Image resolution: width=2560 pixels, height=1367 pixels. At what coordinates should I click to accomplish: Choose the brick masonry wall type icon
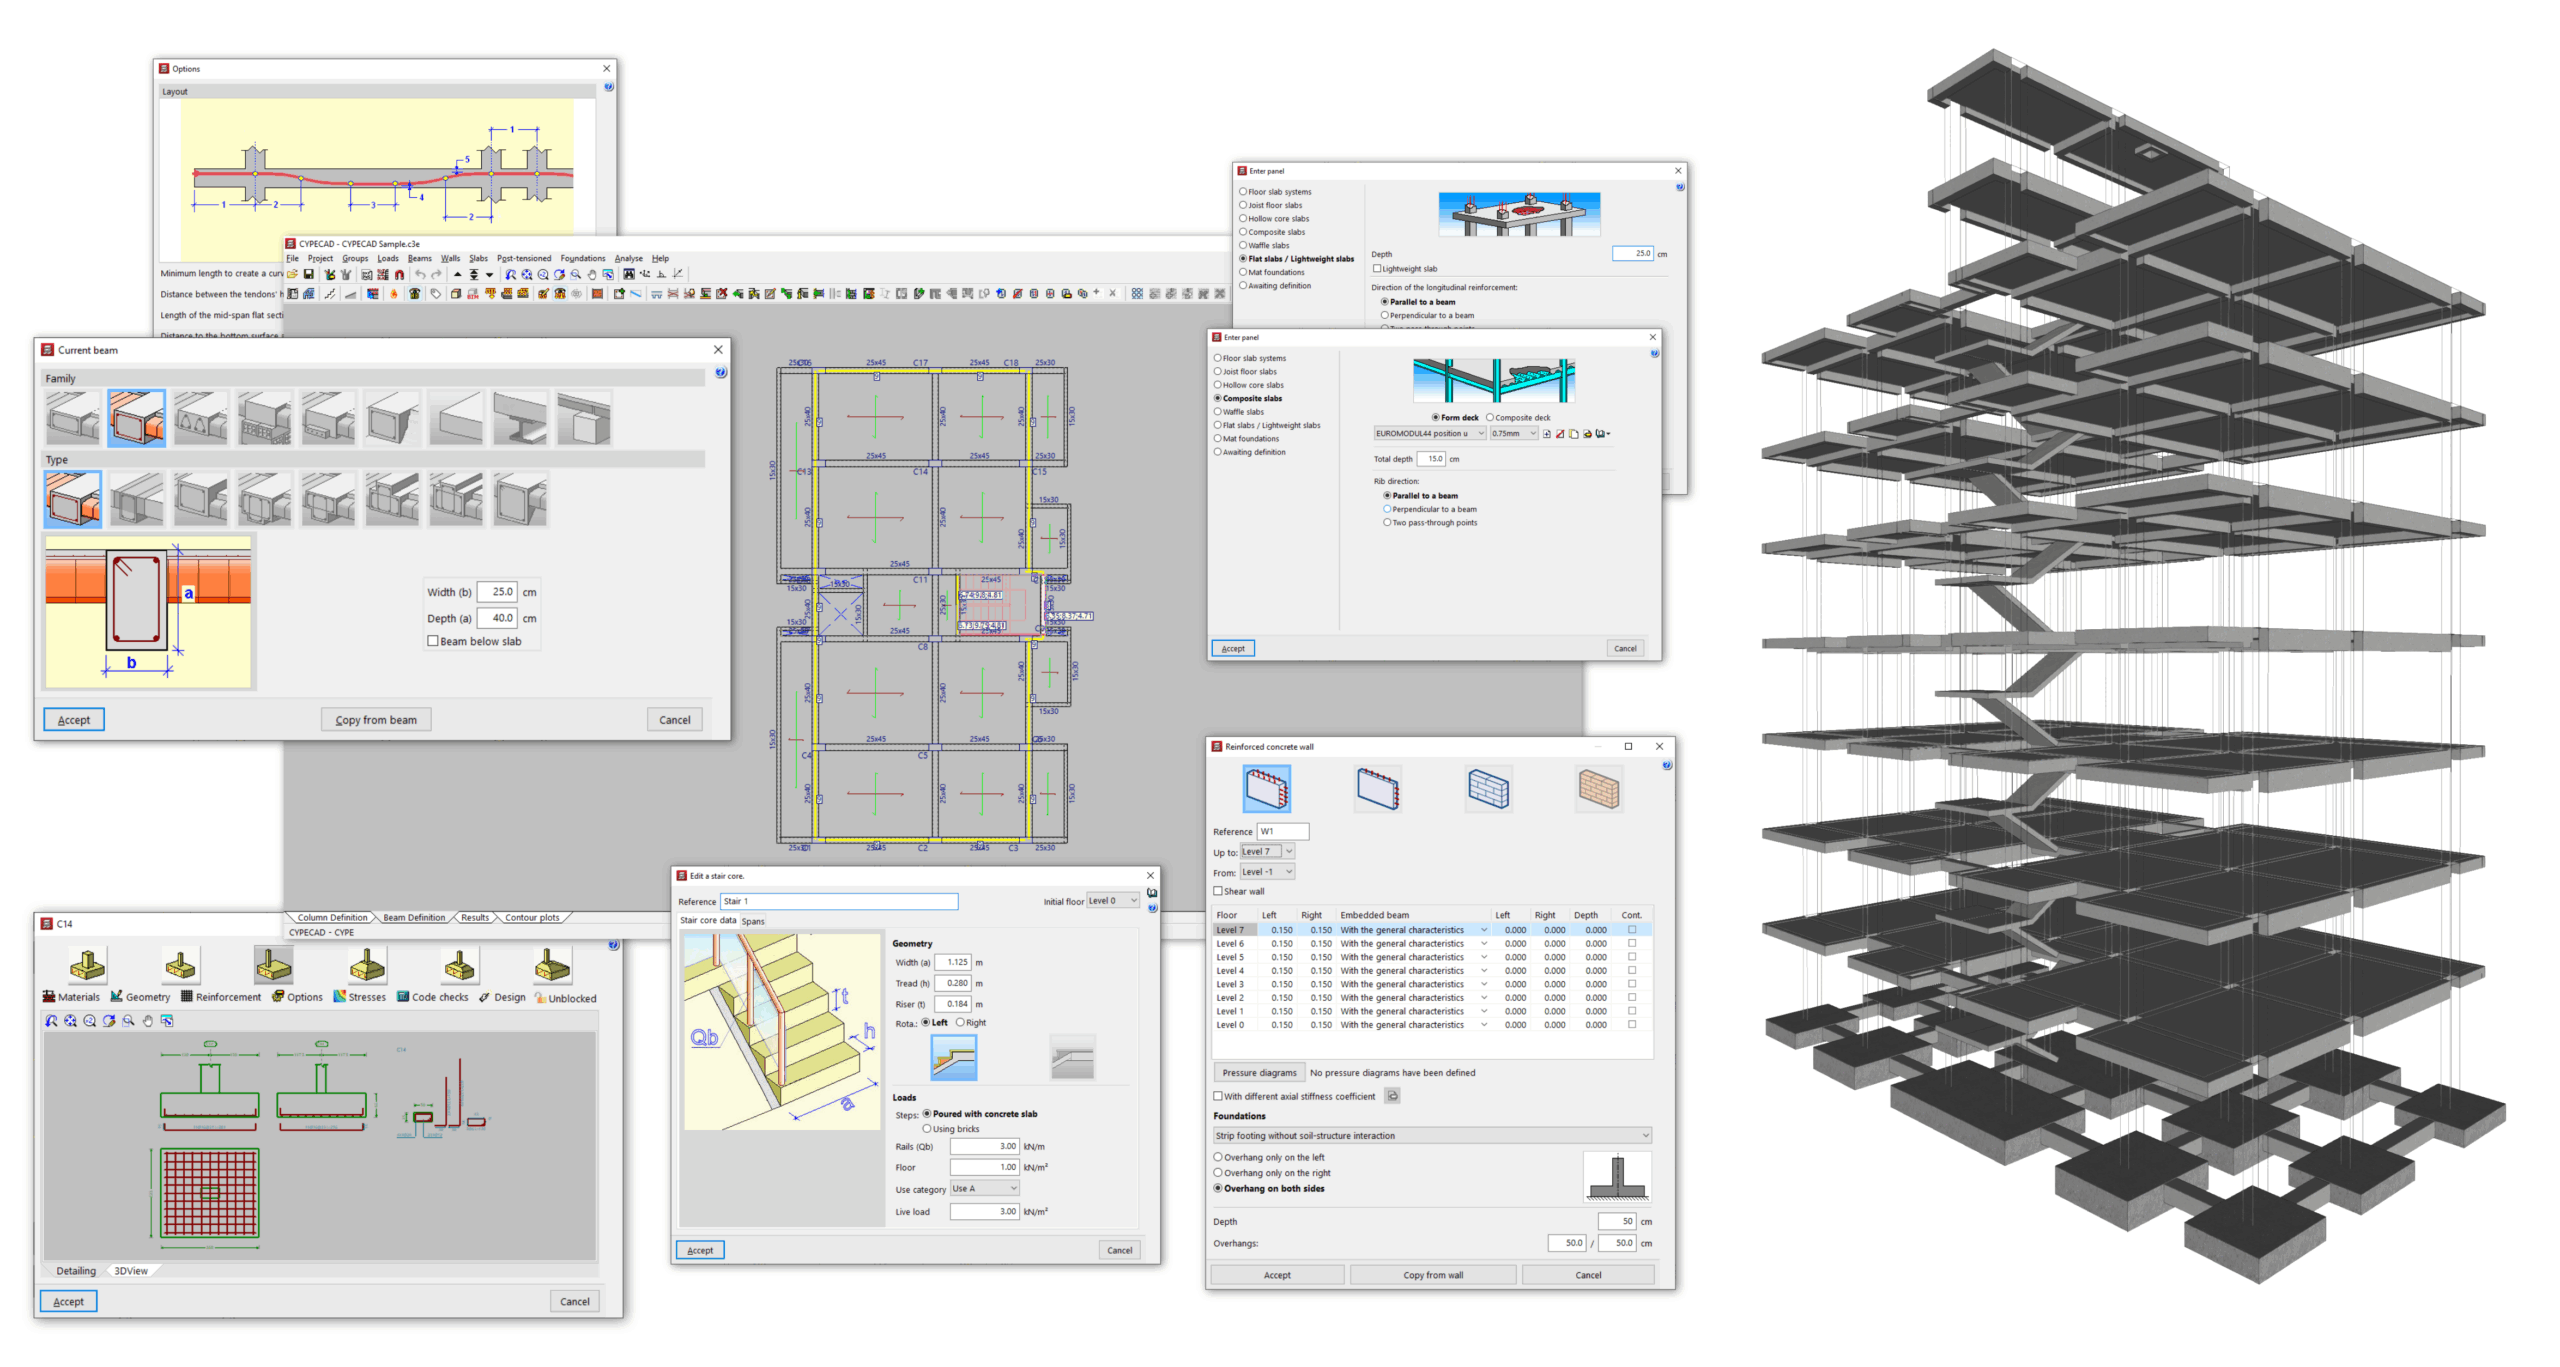click(1598, 789)
